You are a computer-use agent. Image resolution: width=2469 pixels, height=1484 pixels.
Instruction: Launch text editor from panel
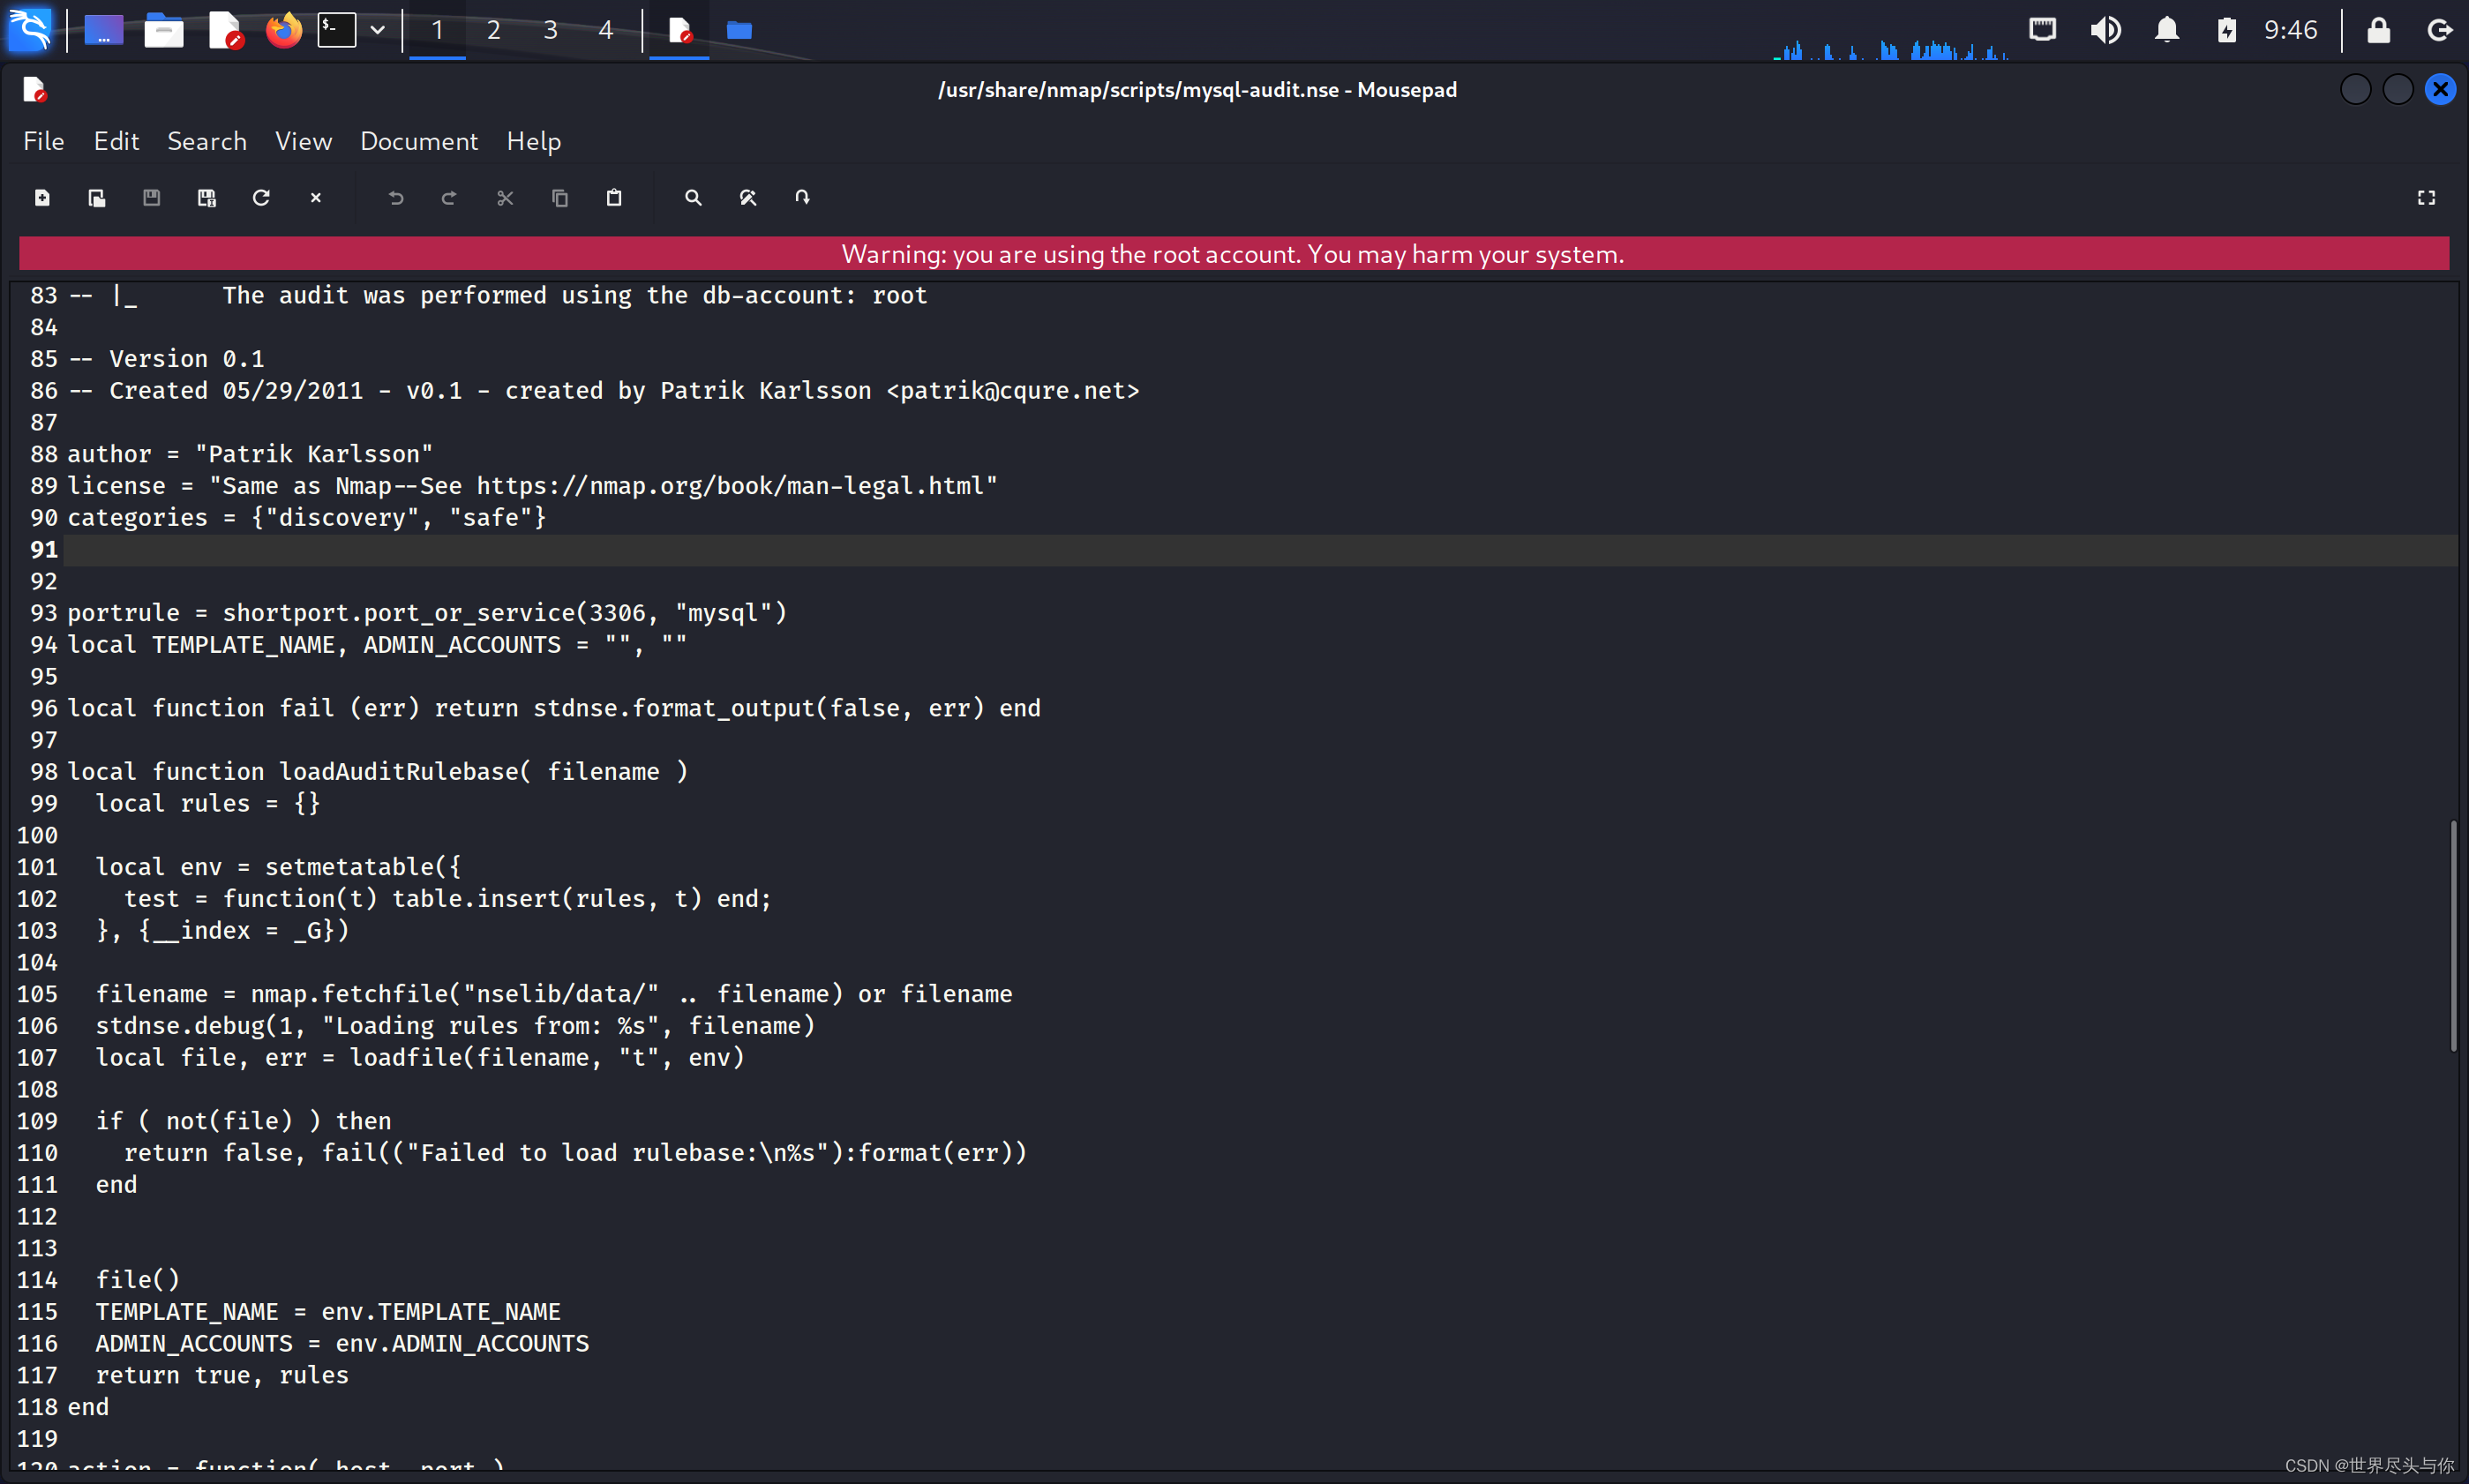225,30
